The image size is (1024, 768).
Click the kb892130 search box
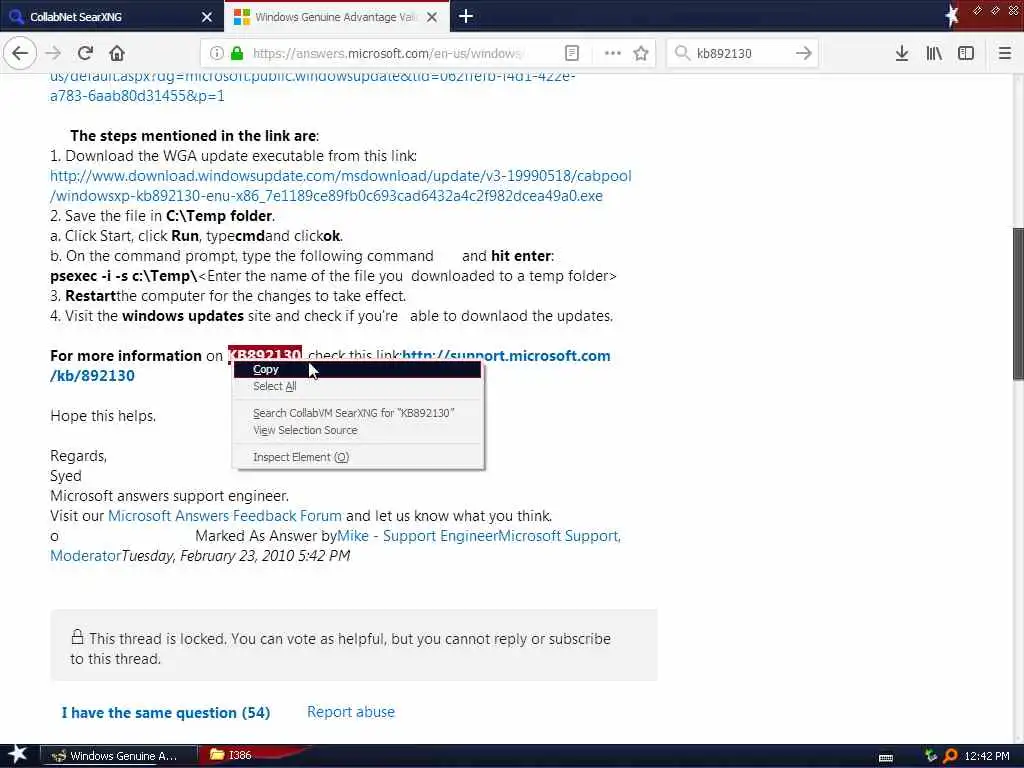741,53
